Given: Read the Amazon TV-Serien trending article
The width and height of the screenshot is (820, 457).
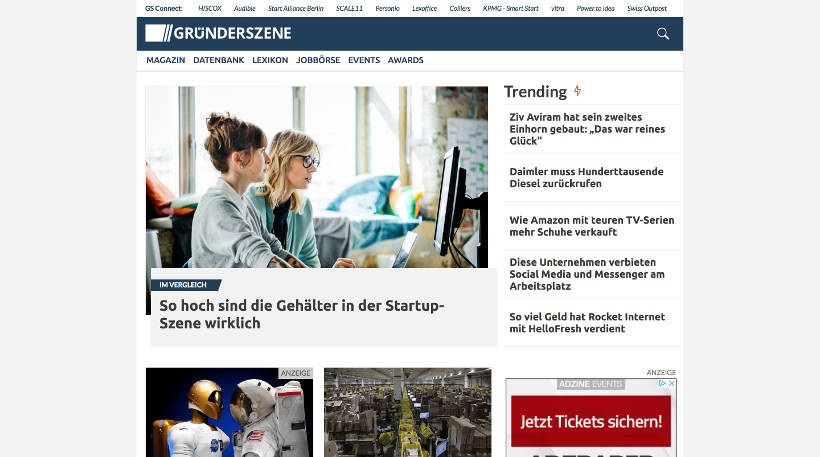Looking at the screenshot, I should pyautogui.click(x=591, y=226).
